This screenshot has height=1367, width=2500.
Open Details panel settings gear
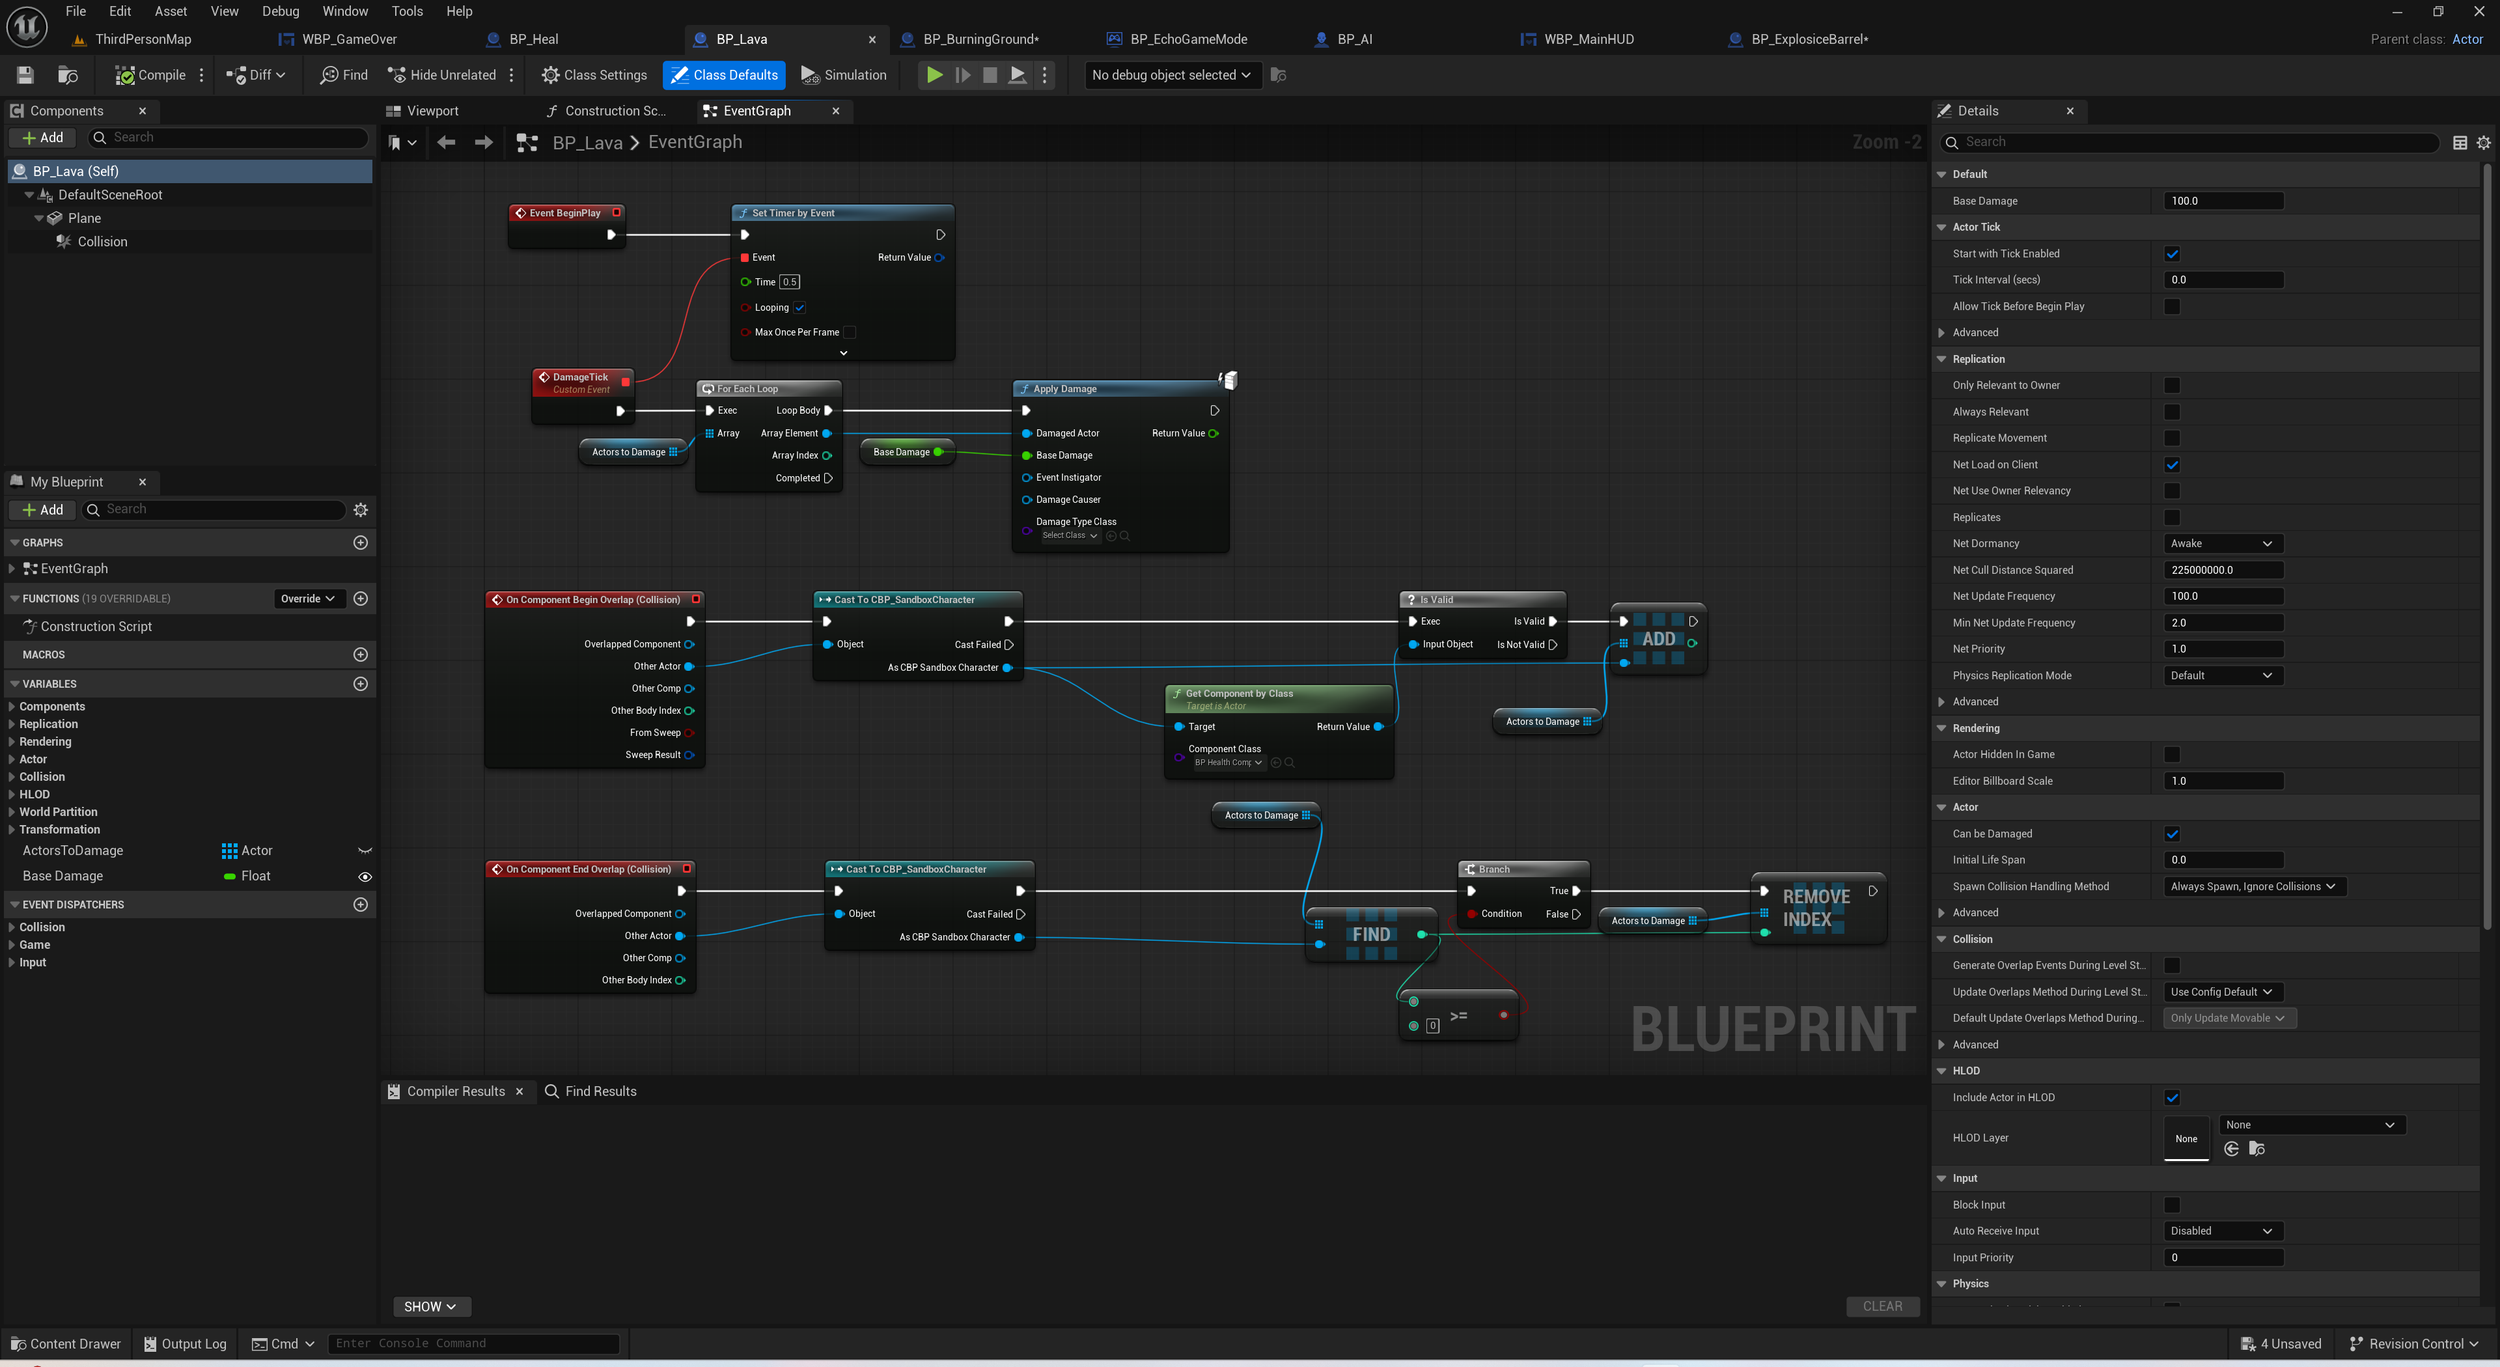(x=2483, y=143)
